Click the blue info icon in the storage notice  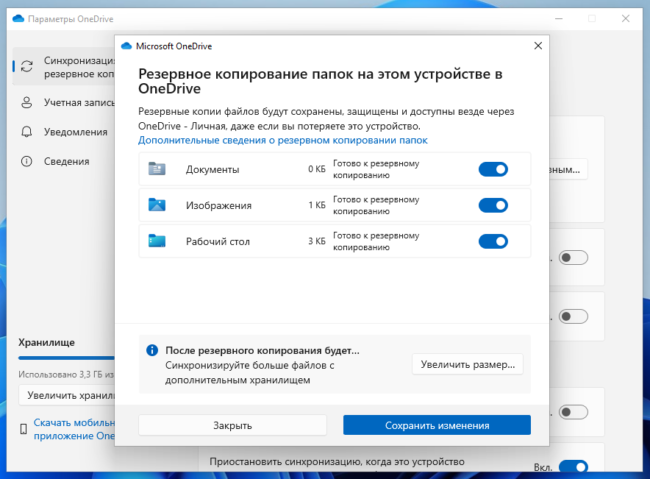152,350
